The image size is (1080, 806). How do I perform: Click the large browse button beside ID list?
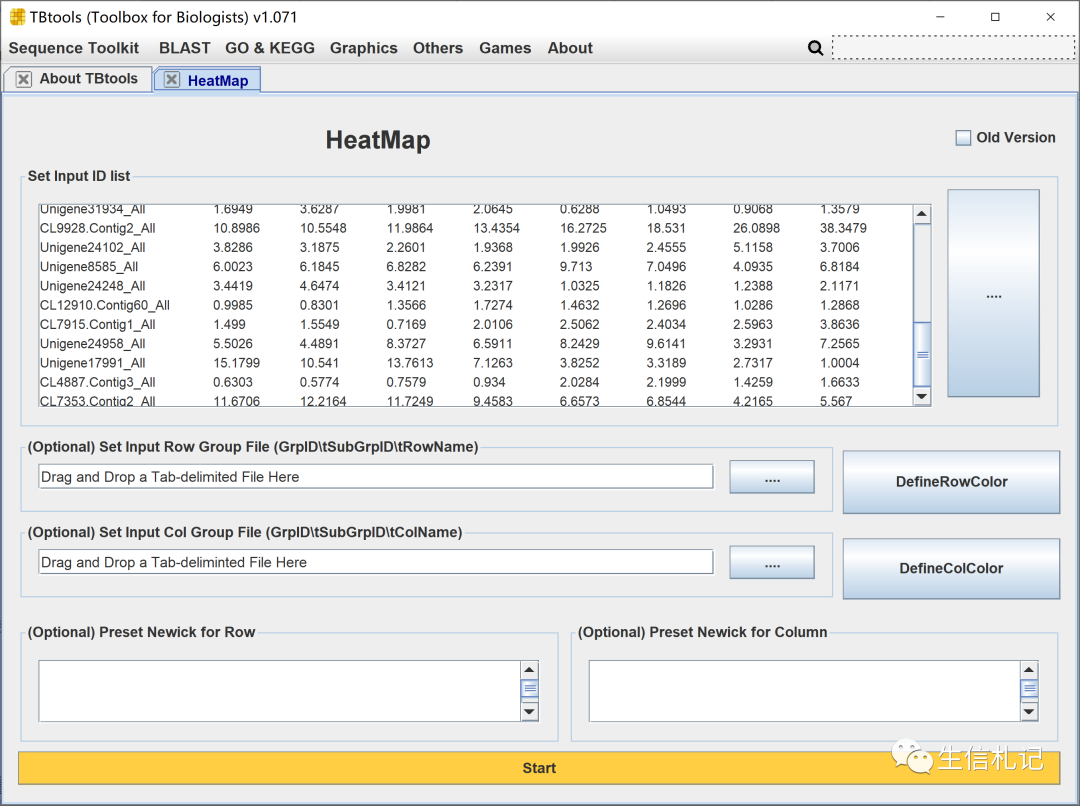pyautogui.click(x=993, y=293)
